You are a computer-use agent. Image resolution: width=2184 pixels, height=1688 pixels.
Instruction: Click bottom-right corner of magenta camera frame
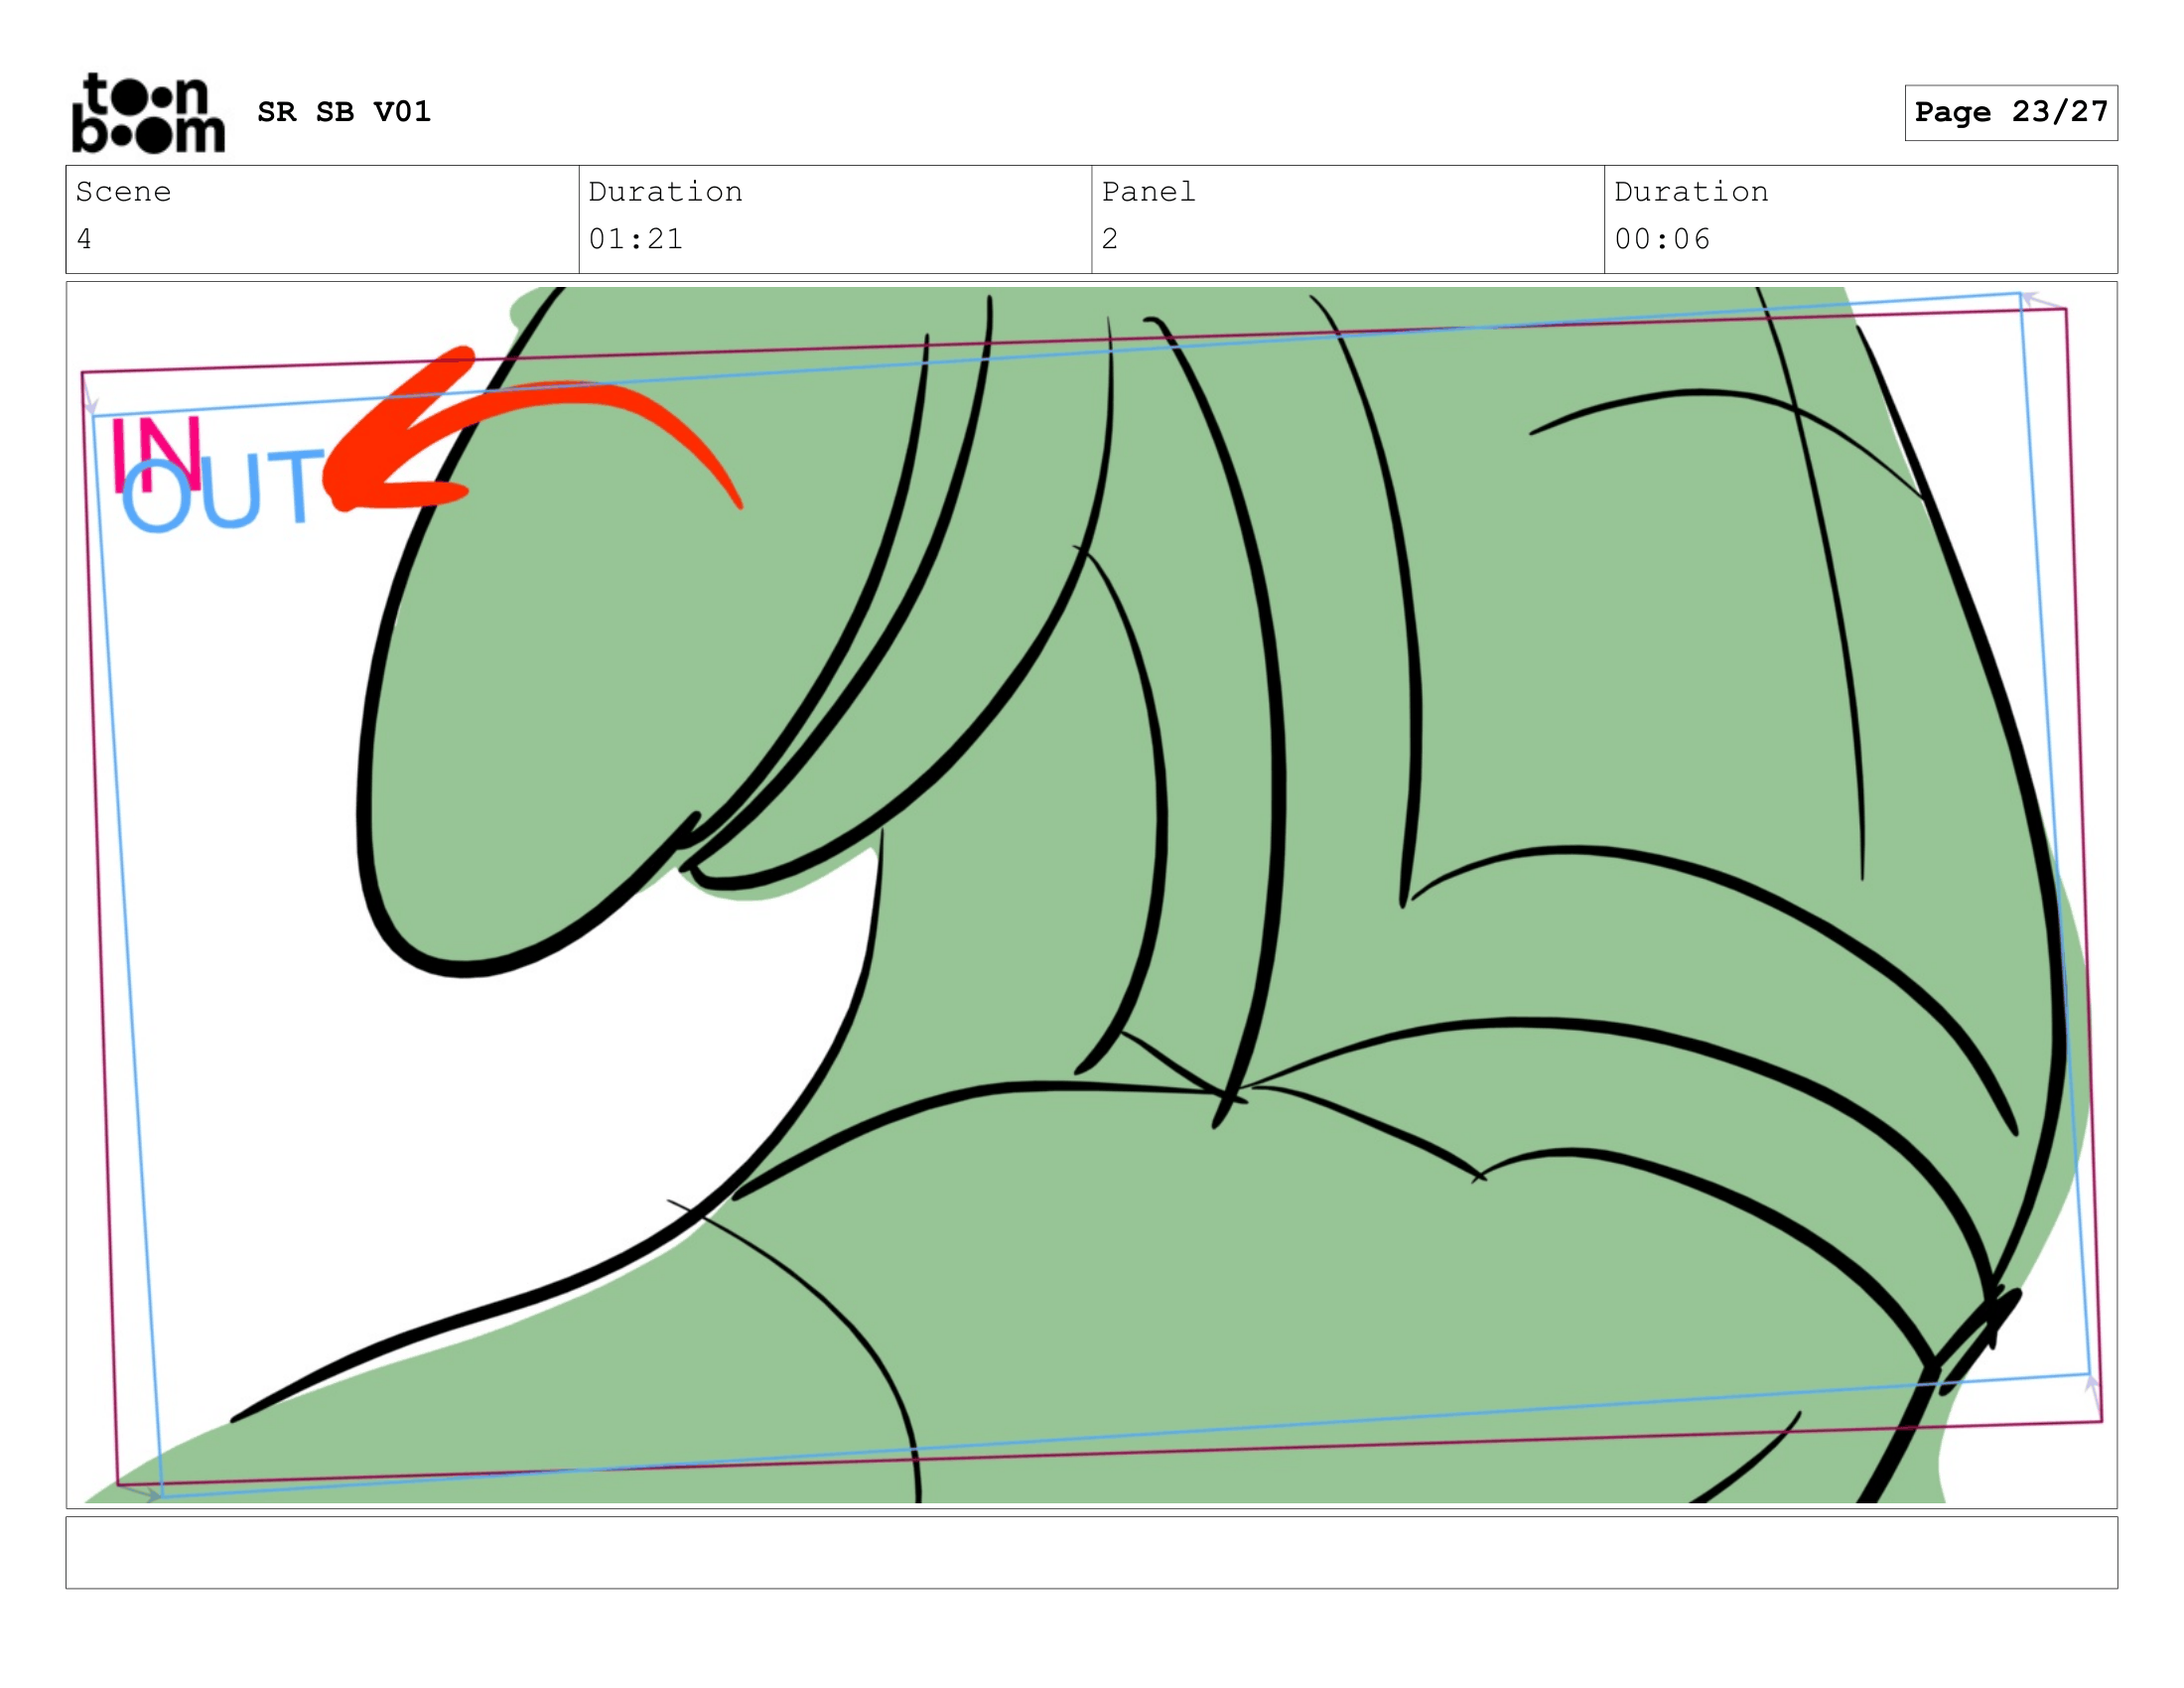coord(2101,1420)
